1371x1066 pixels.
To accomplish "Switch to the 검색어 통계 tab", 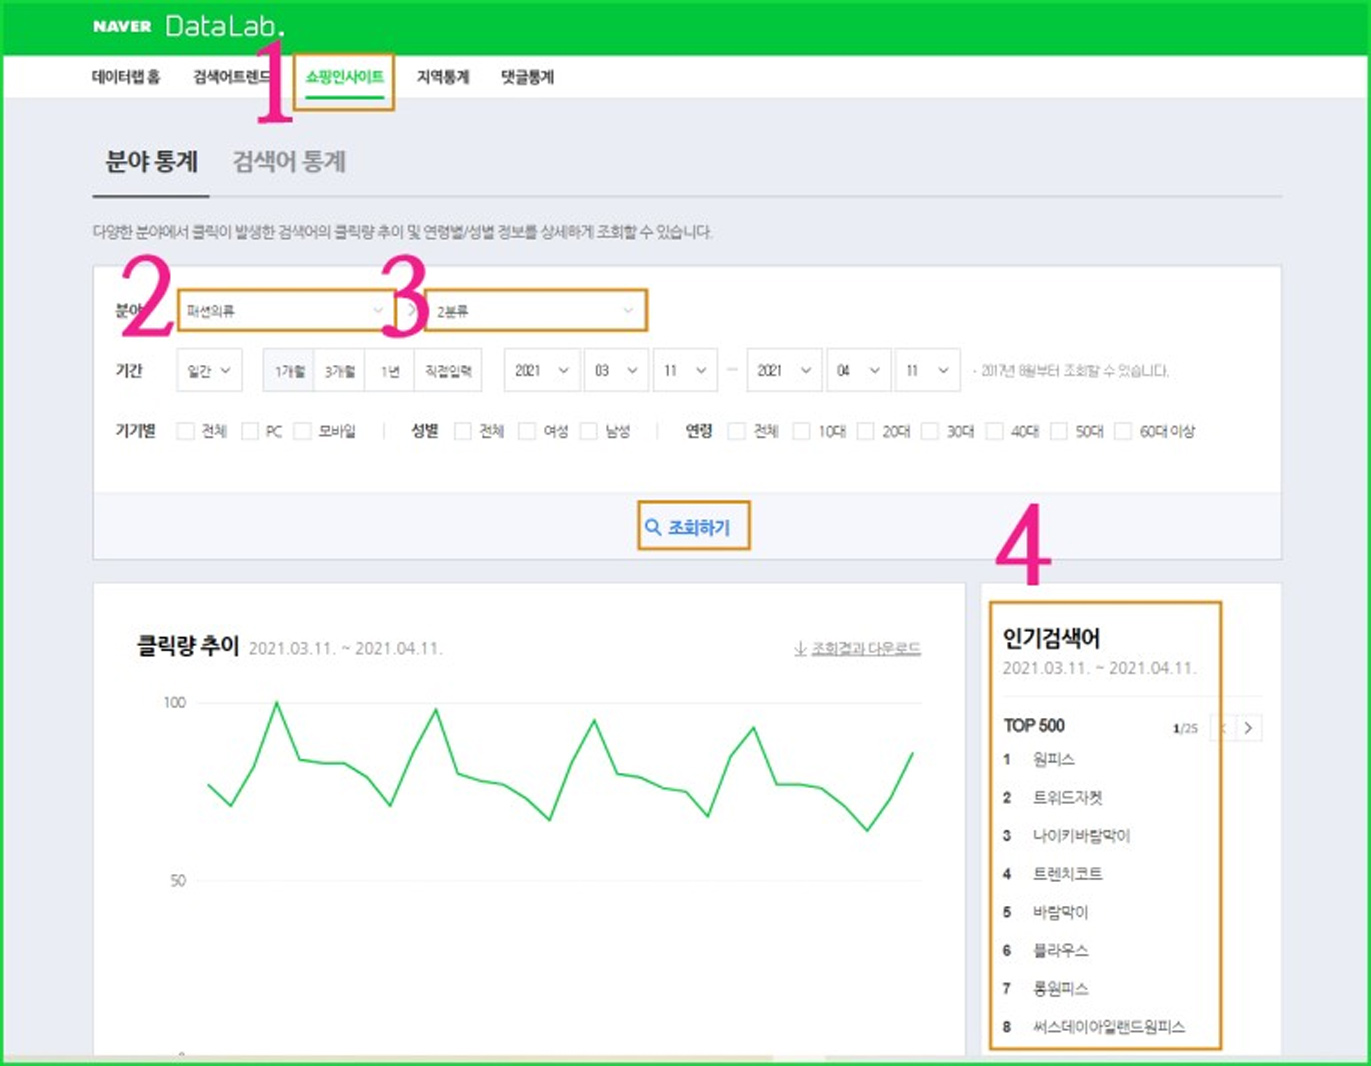I will click(x=289, y=161).
